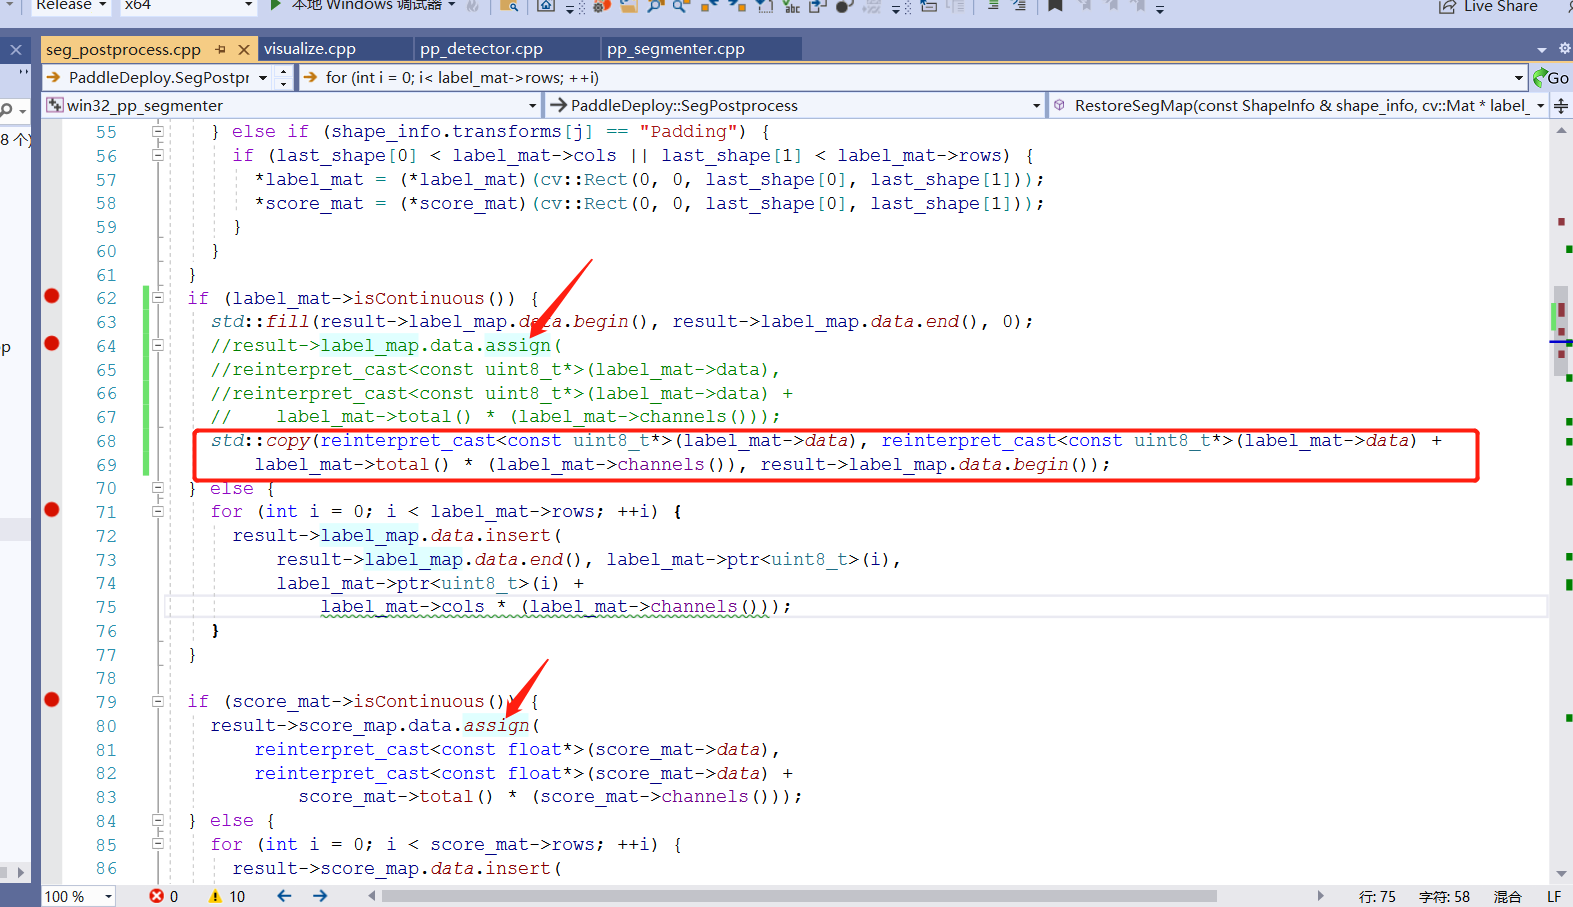Collapse the for loop at line 71
1573x907 pixels.
pyautogui.click(x=158, y=511)
